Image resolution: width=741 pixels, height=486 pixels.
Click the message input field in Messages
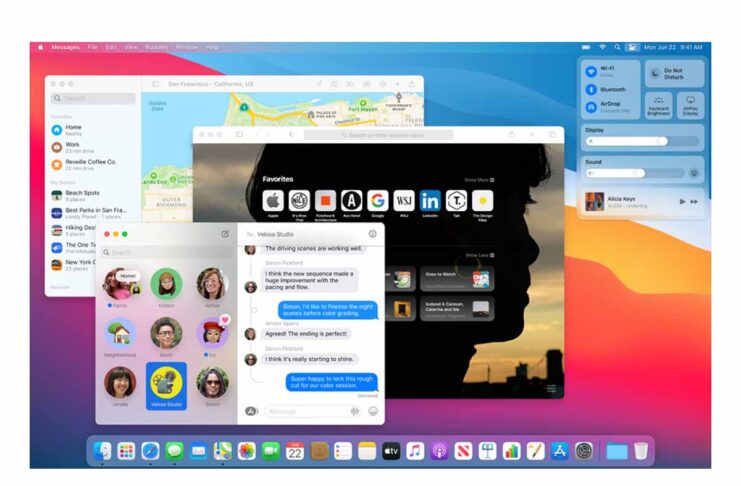pos(314,411)
